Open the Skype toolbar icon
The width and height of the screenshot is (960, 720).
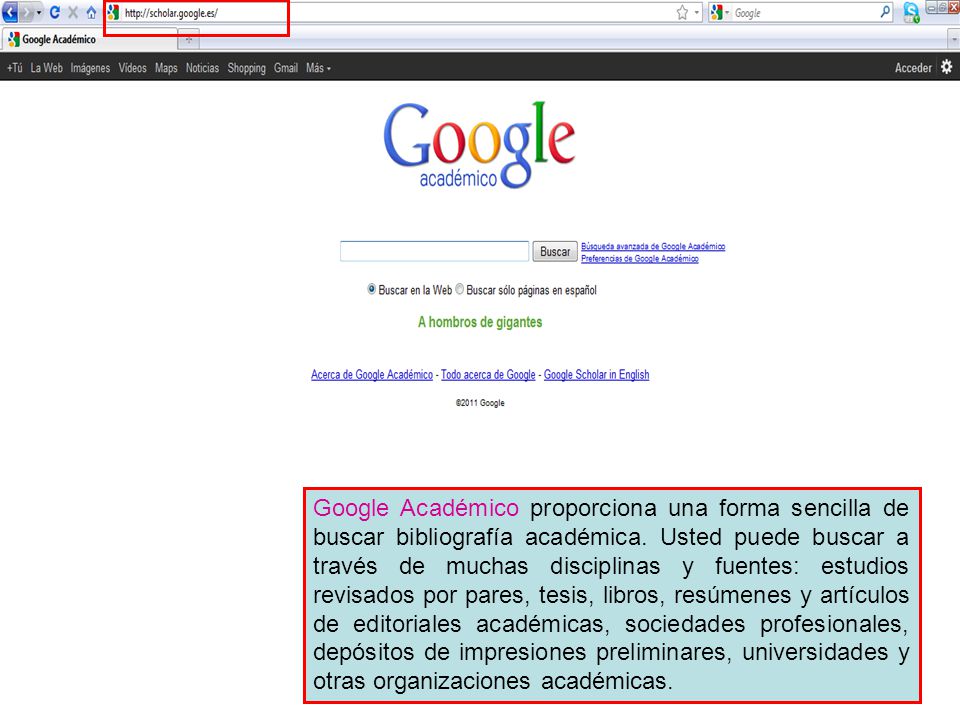(x=911, y=12)
